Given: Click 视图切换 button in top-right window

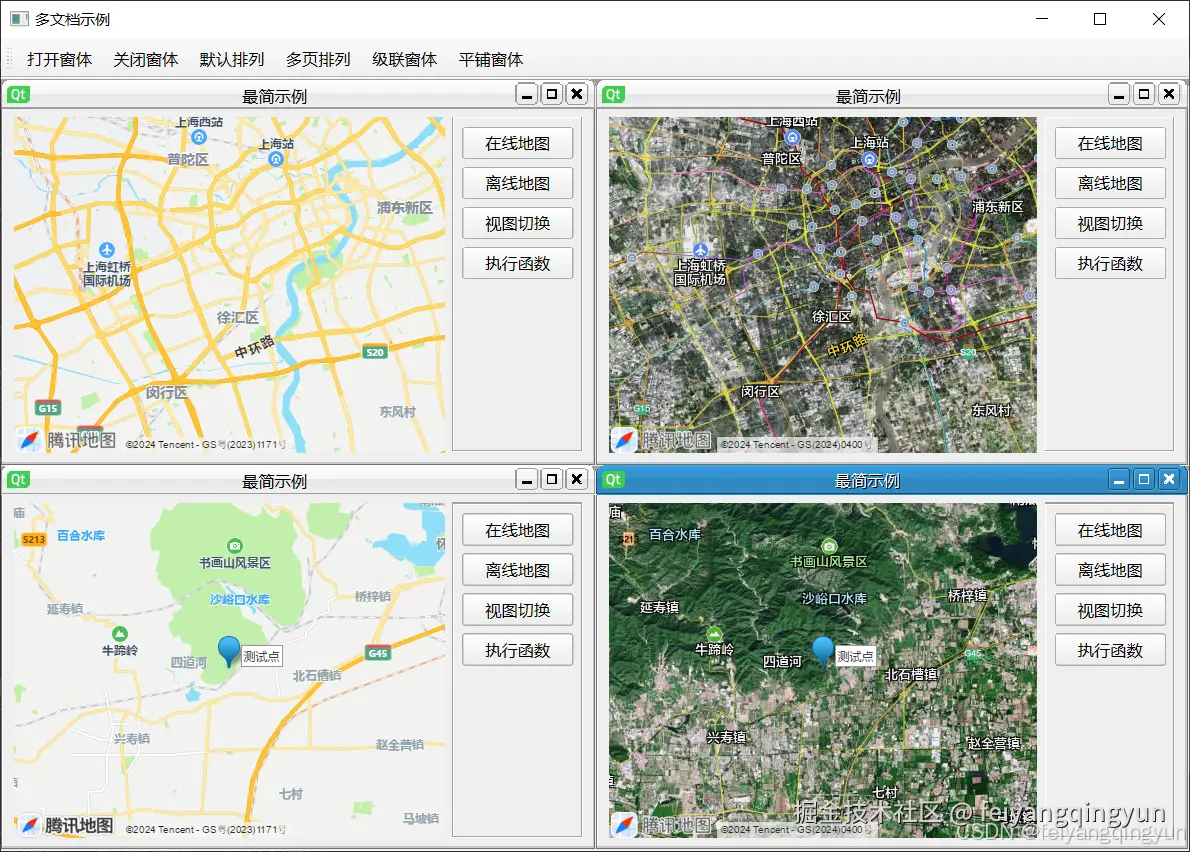Looking at the screenshot, I should pyautogui.click(x=1110, y=224).
